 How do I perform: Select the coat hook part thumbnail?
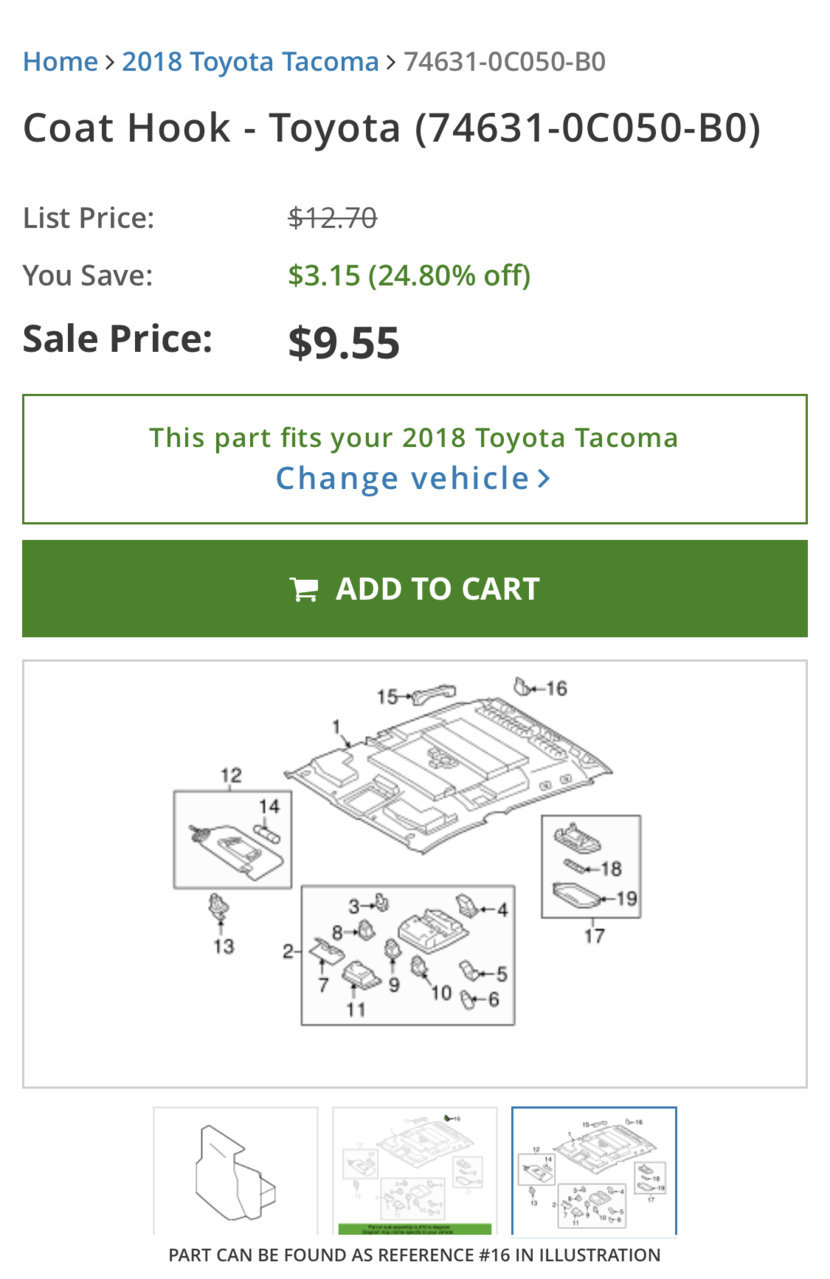pyautogui.click(x=236, y=1171)
